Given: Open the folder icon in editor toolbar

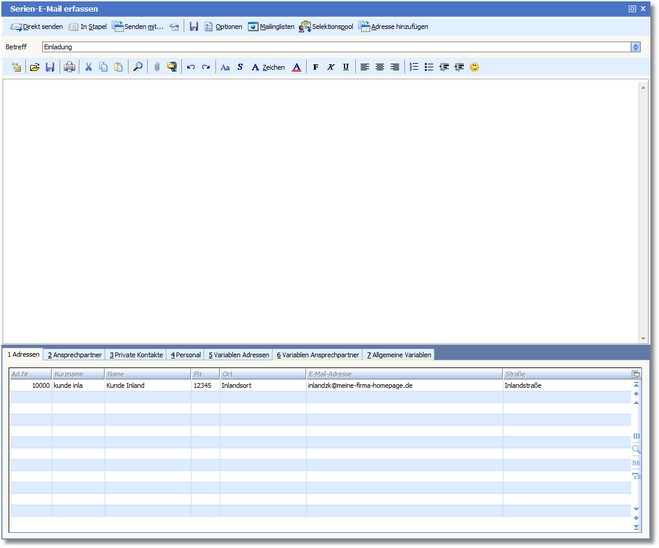Looking at the screenshot, I should pyautogui.click(x=34, y=67).
